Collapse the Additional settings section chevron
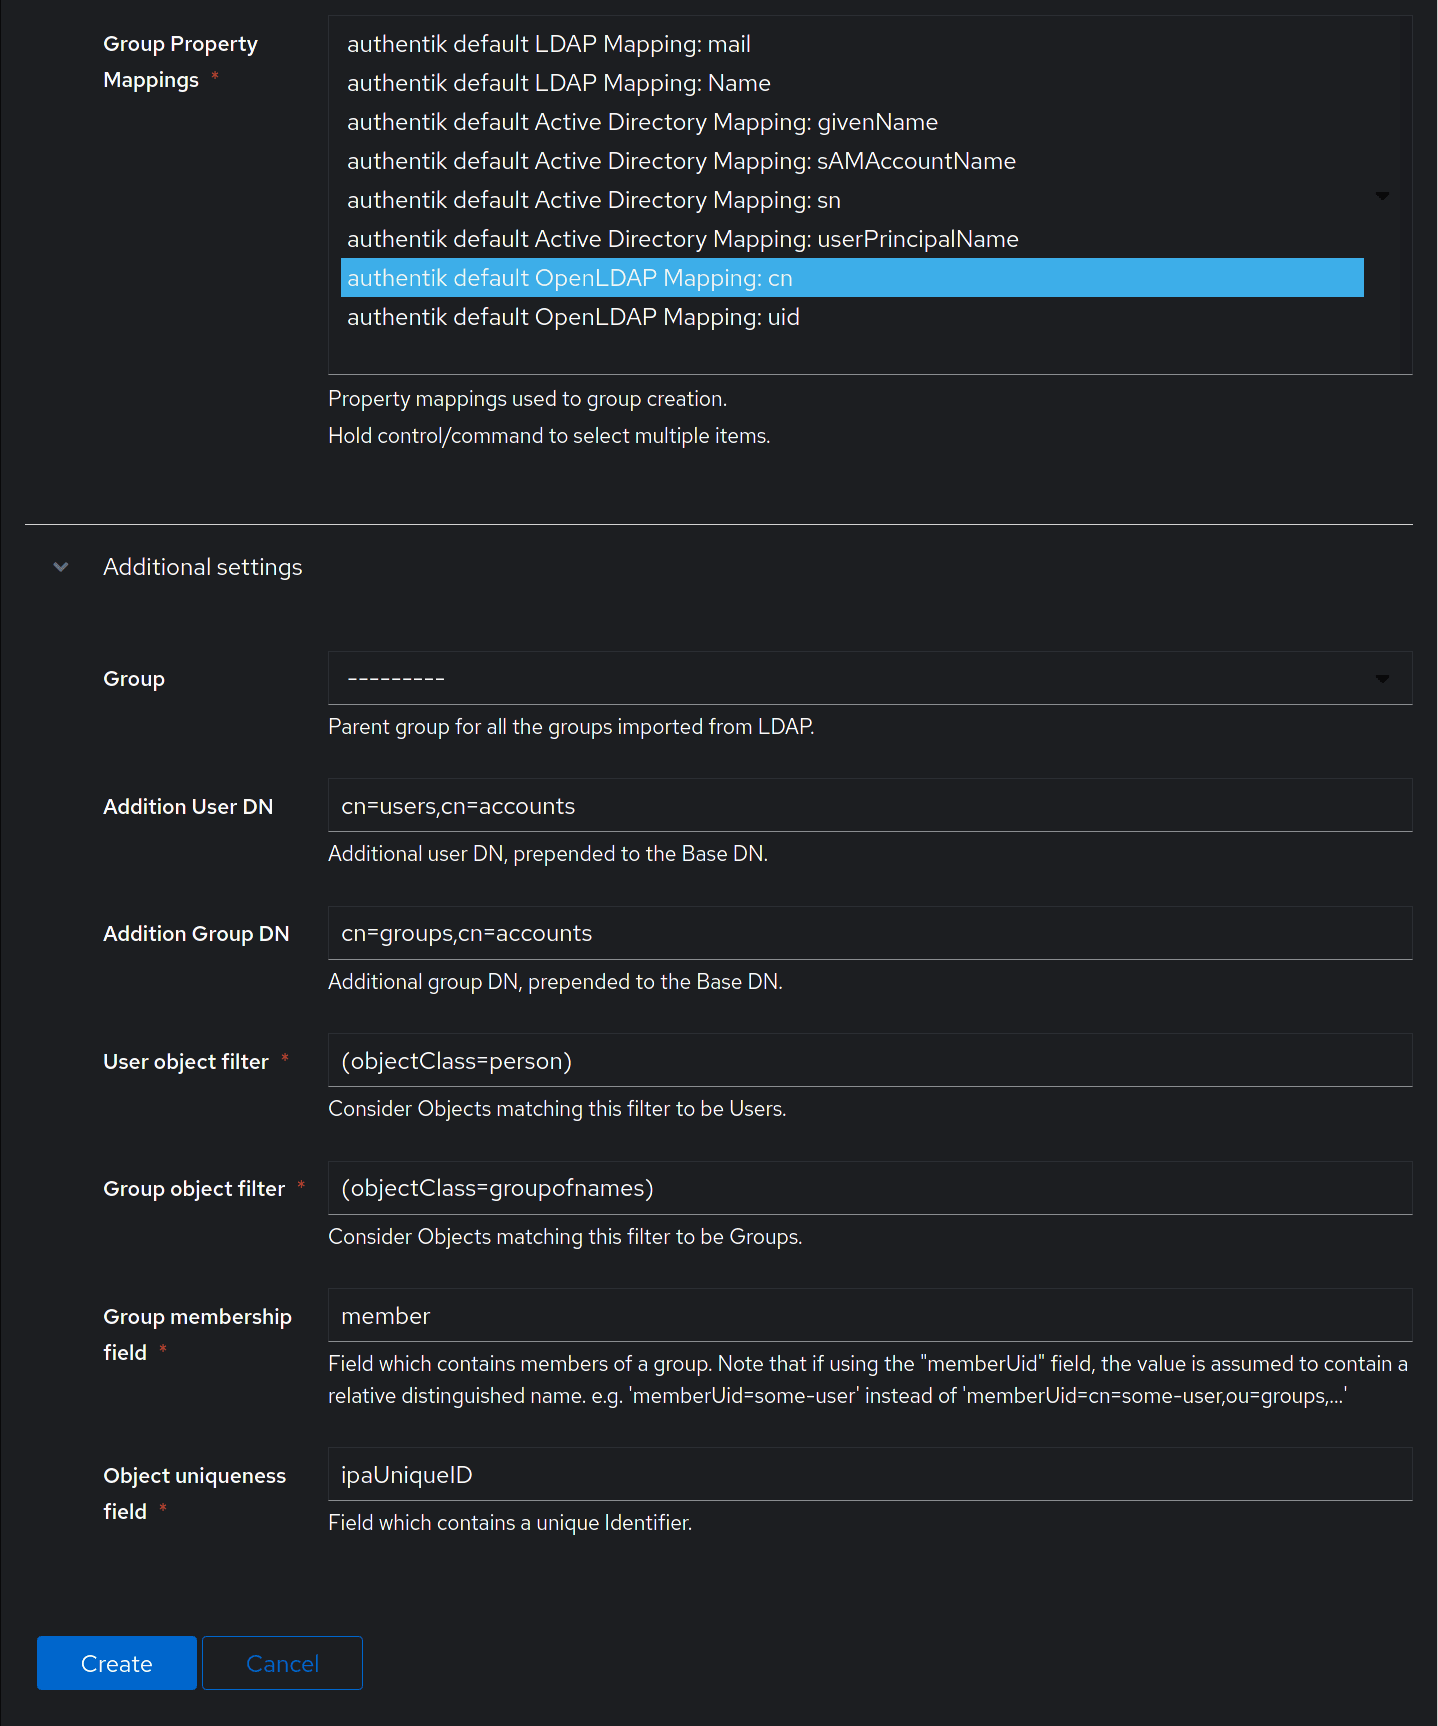This screenshot has height=1726, width=1438. click(x=61, y=567)
